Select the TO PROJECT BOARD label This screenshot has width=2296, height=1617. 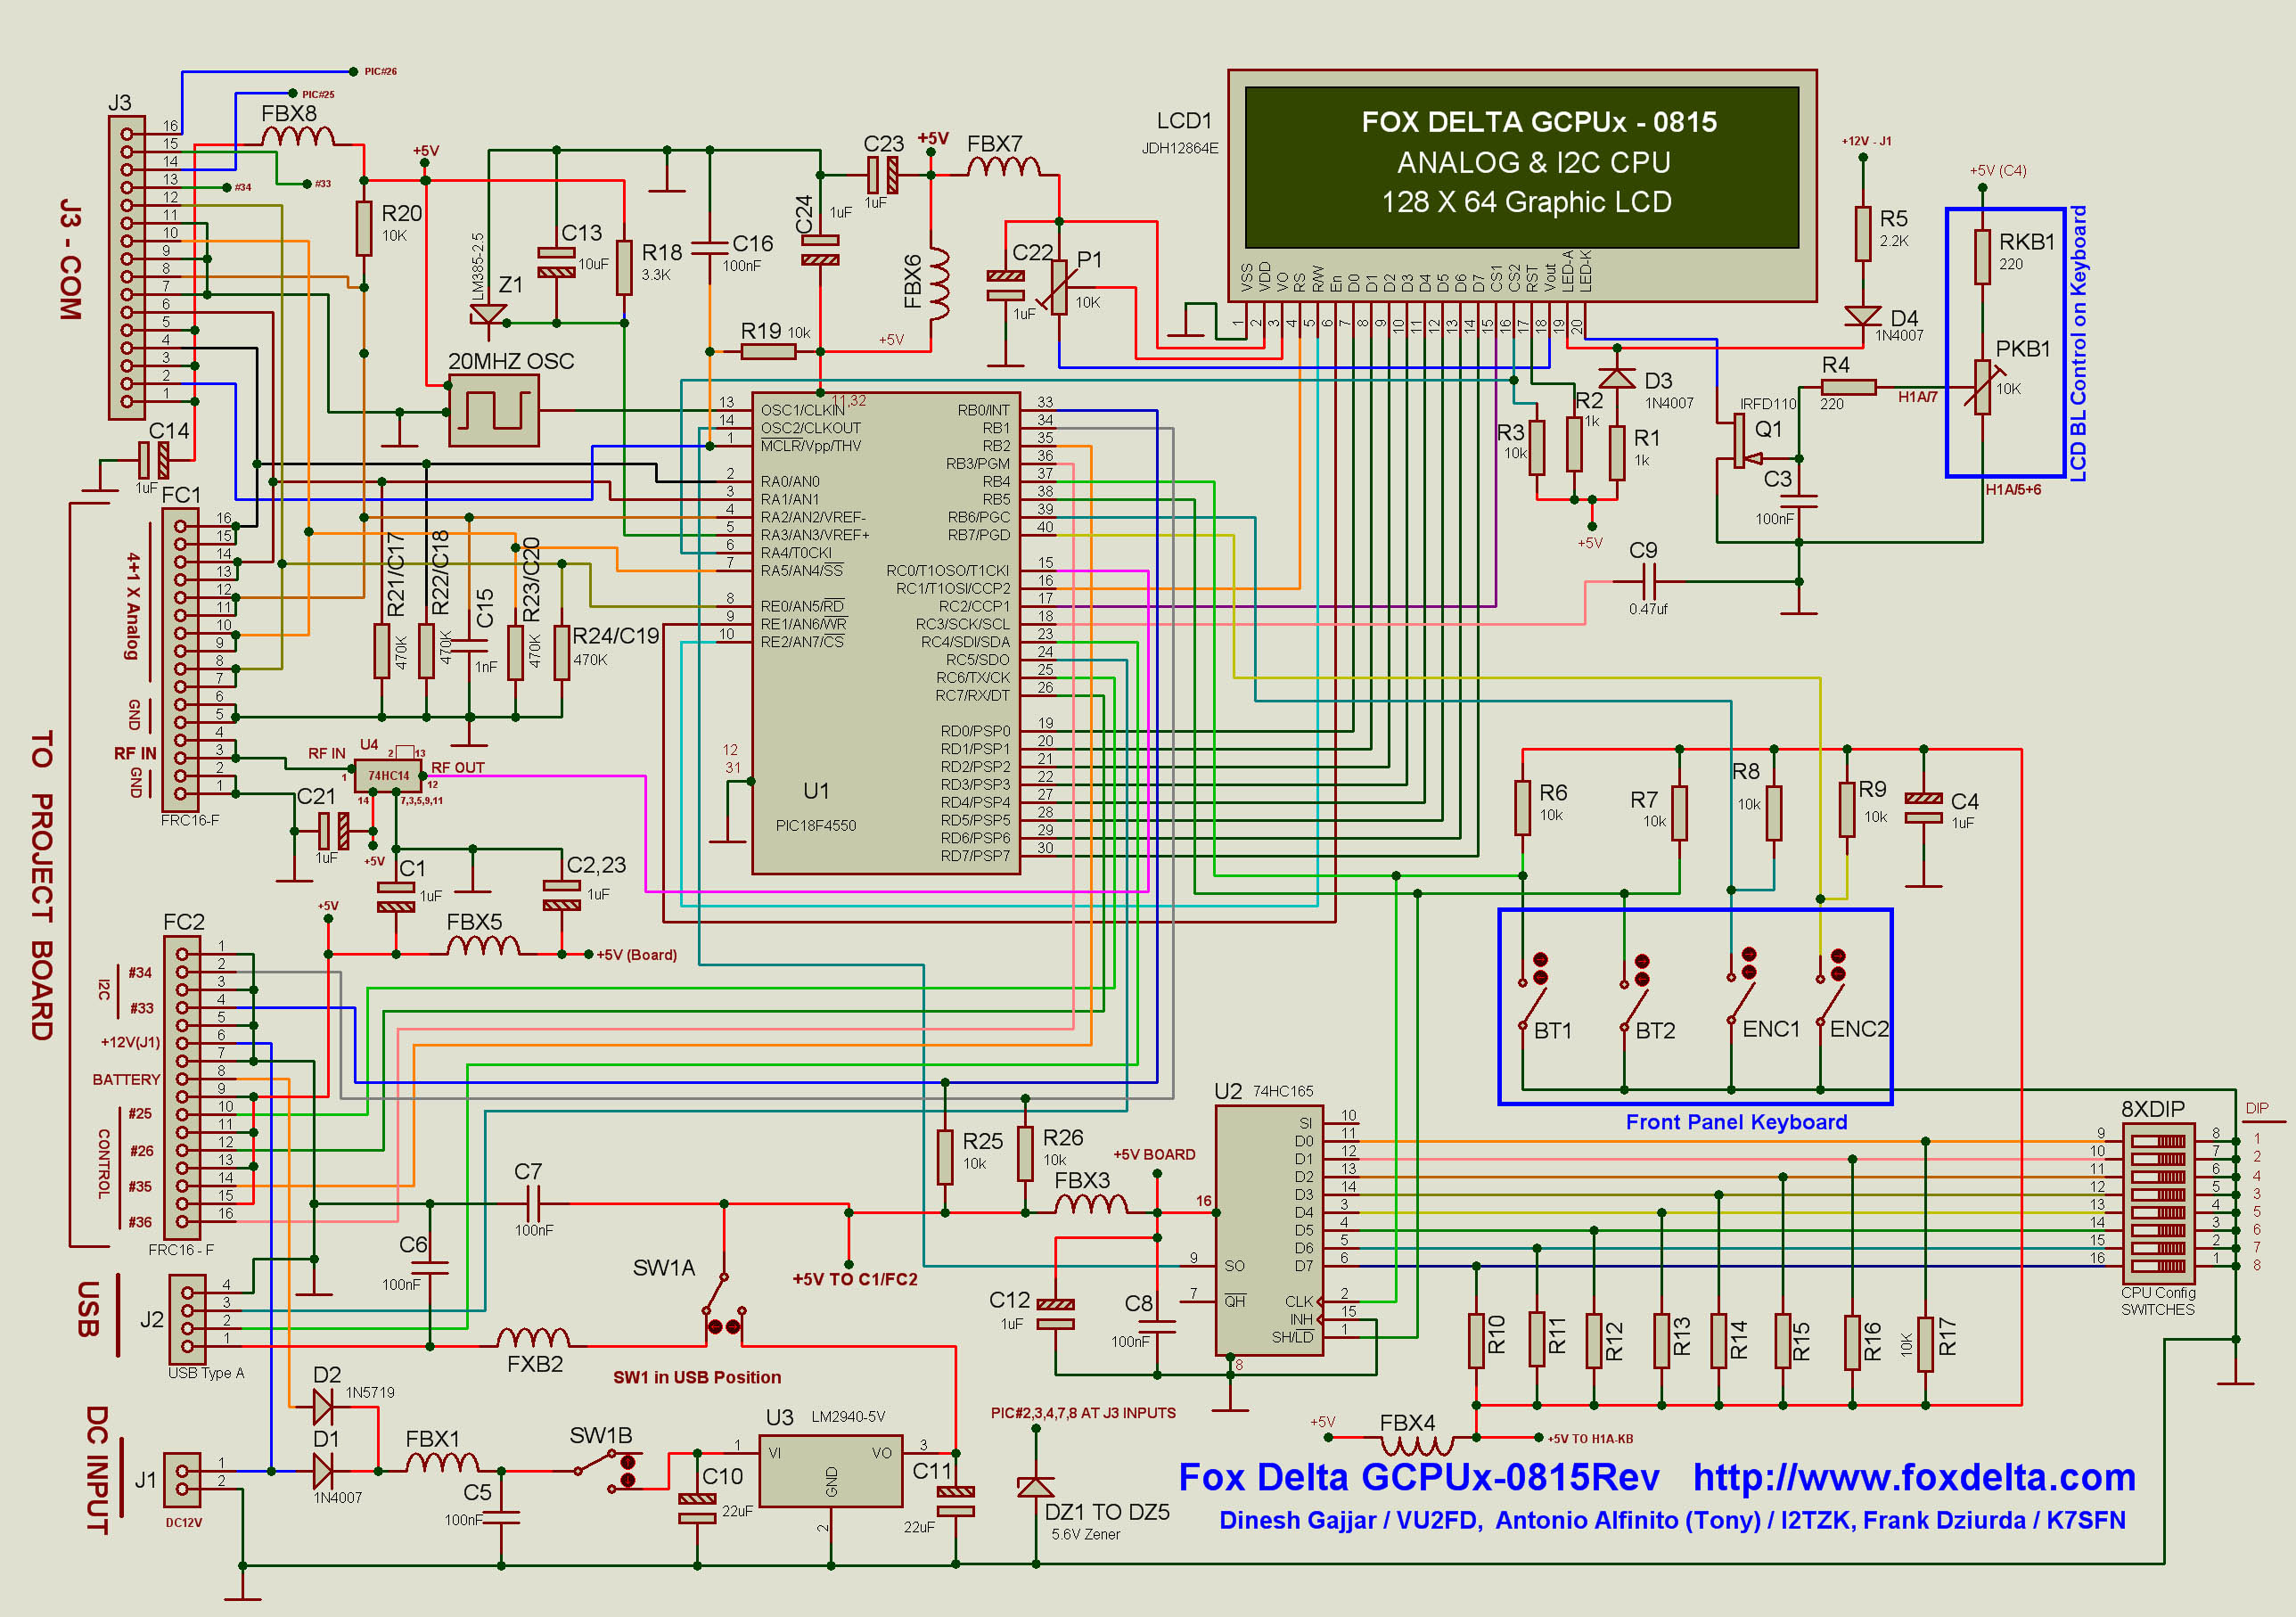(x=41, y=886)
